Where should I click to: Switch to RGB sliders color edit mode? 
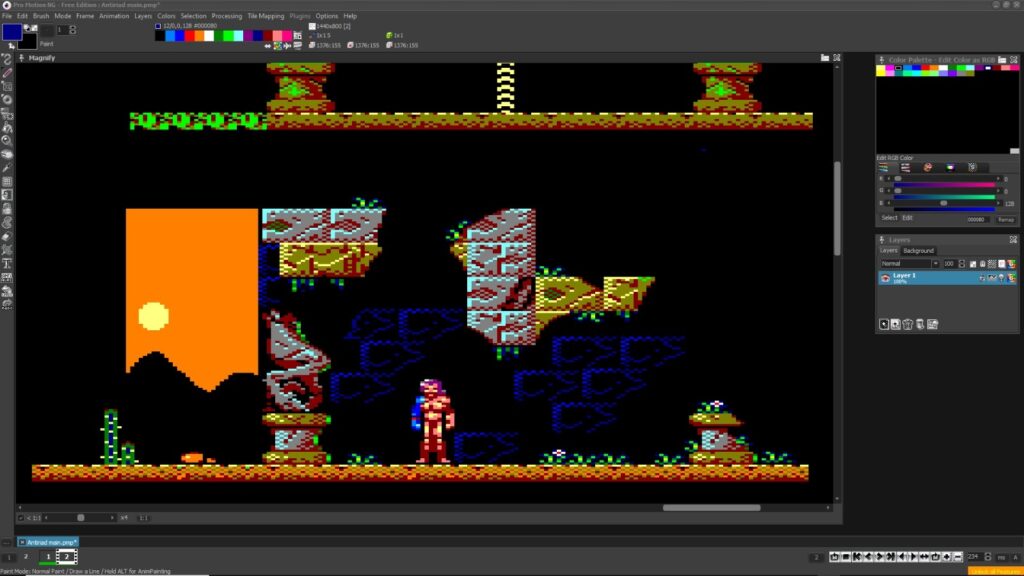pos(883,168)
